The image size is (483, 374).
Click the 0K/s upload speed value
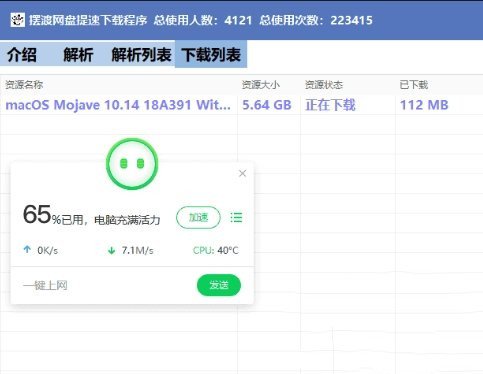point(47,250)
